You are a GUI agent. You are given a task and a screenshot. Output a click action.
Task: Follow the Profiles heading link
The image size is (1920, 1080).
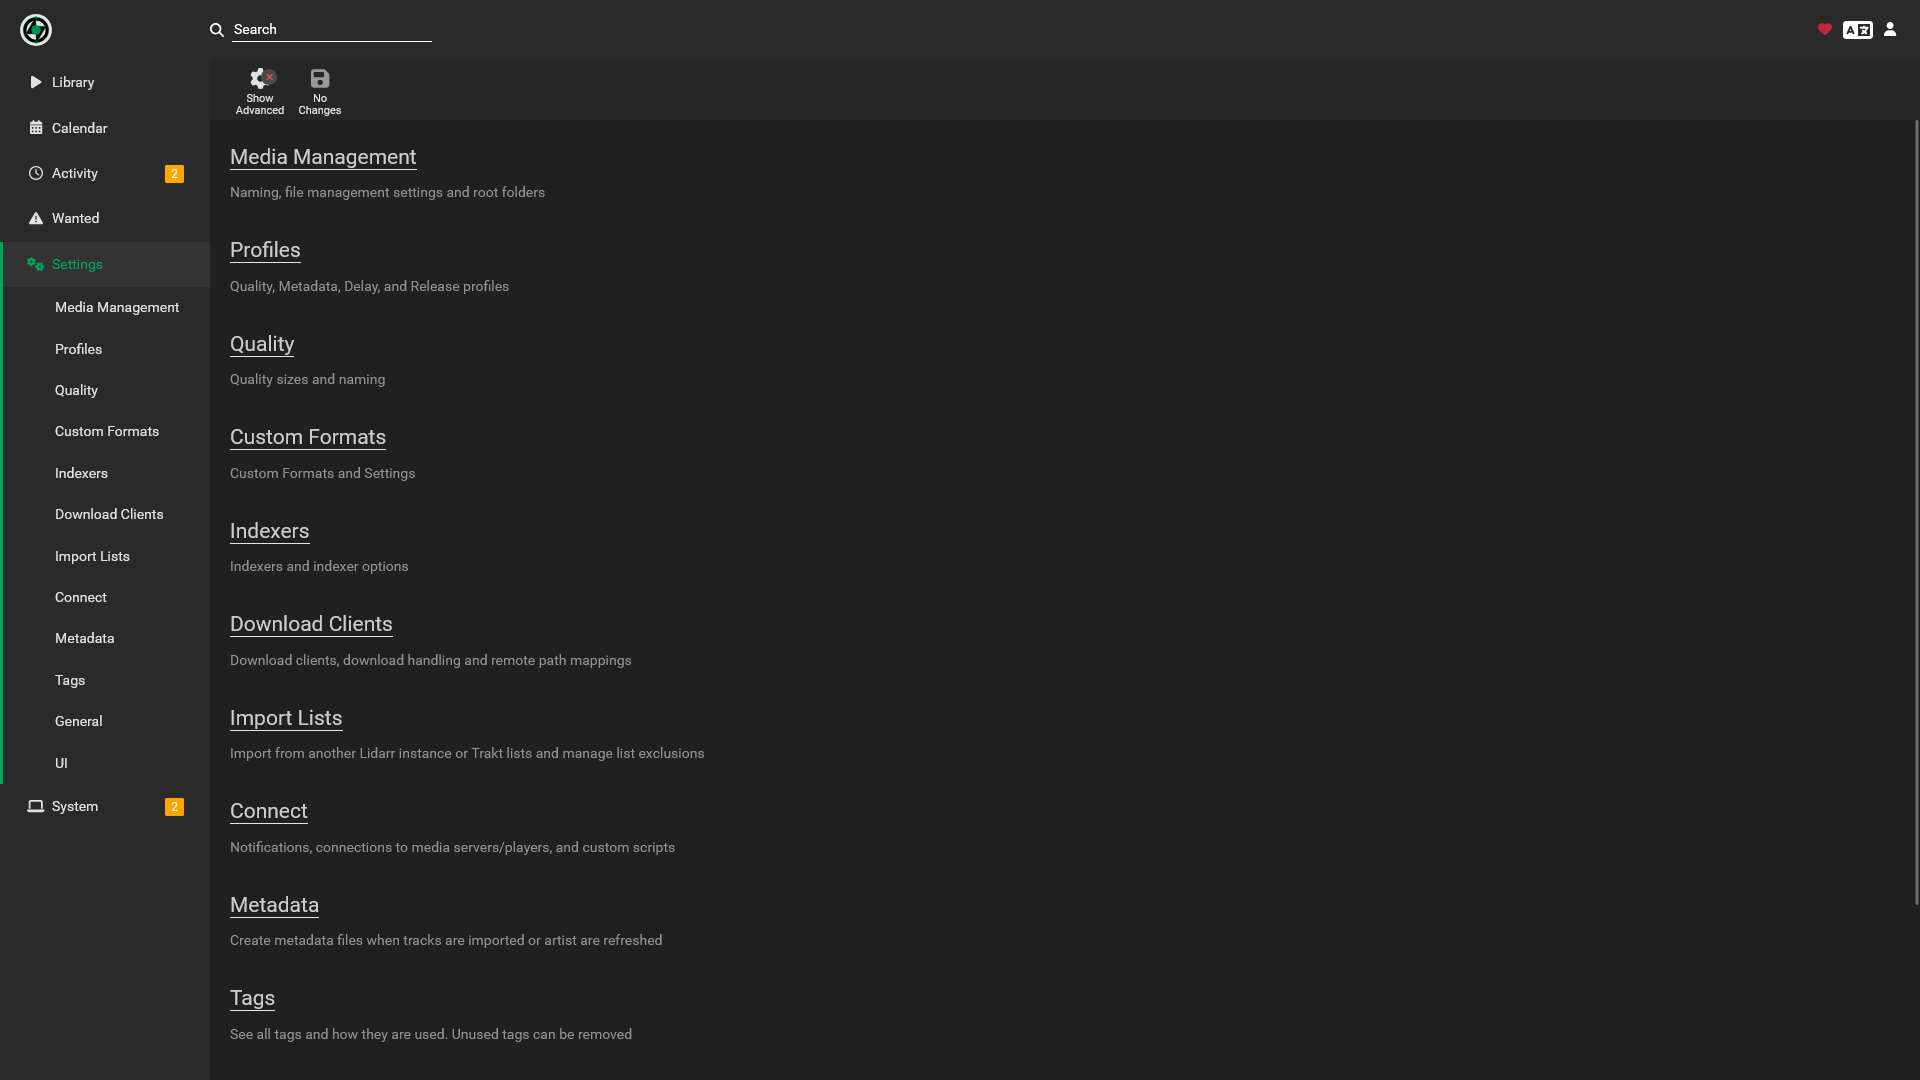click(x=265, y=250)
